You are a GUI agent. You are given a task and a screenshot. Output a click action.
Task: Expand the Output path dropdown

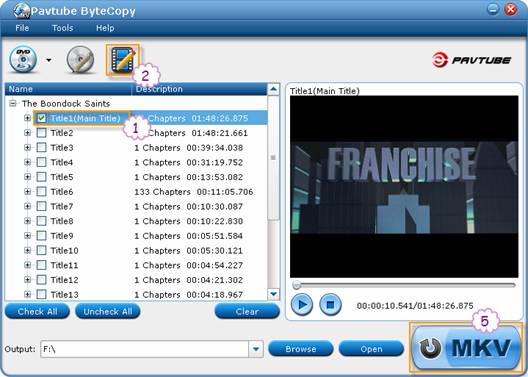(256, 349)
